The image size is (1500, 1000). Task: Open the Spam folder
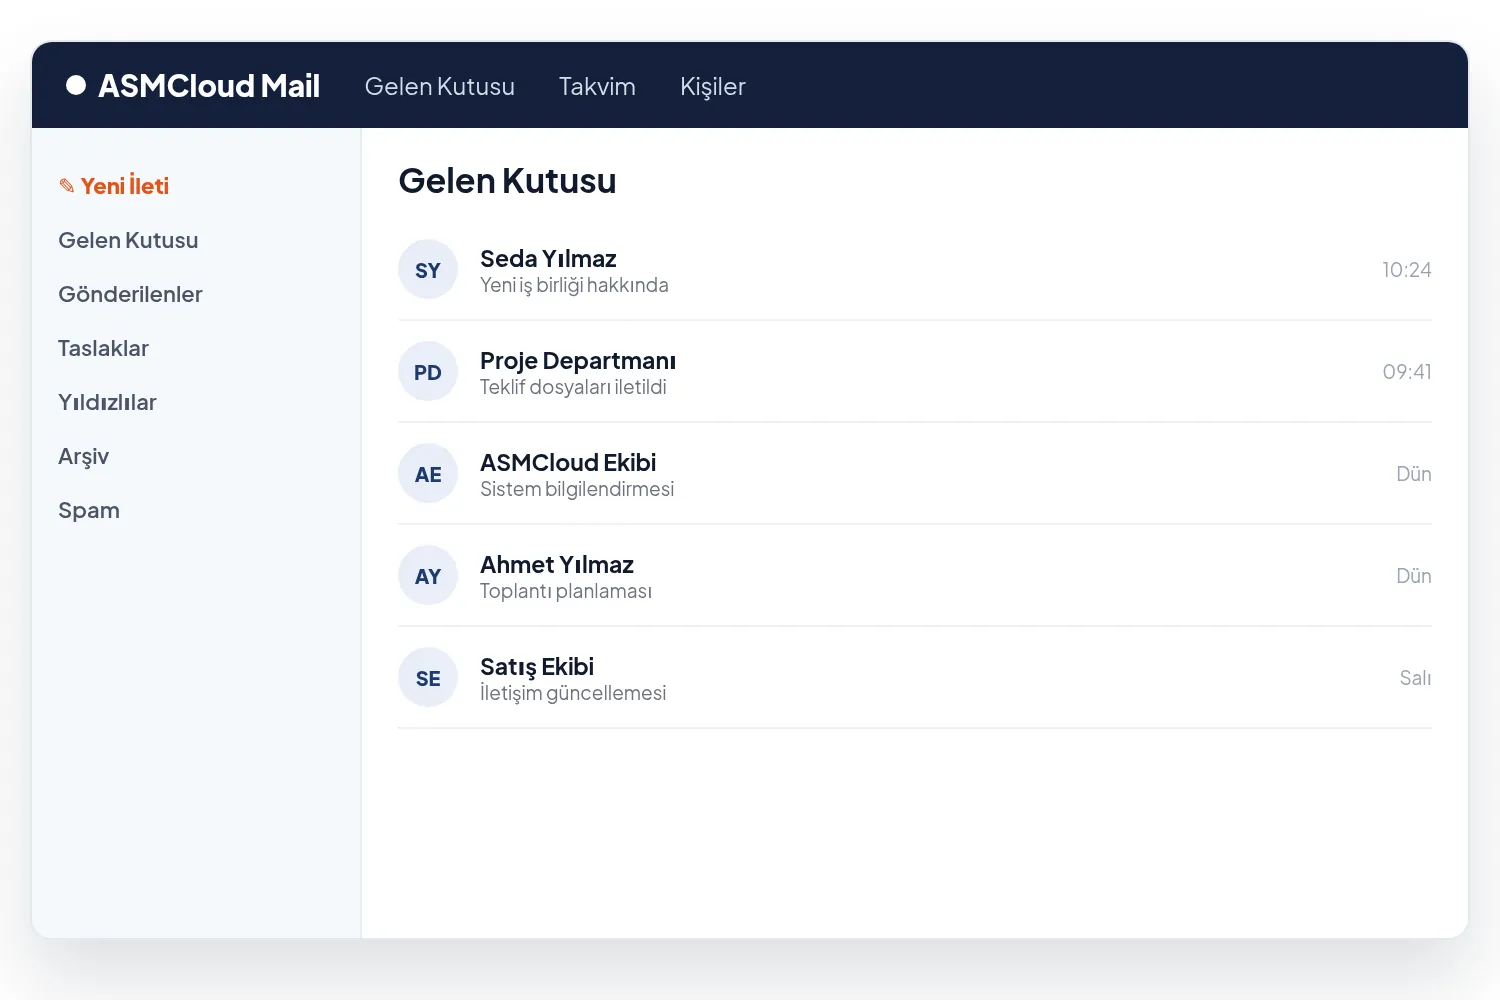(89, 510)
